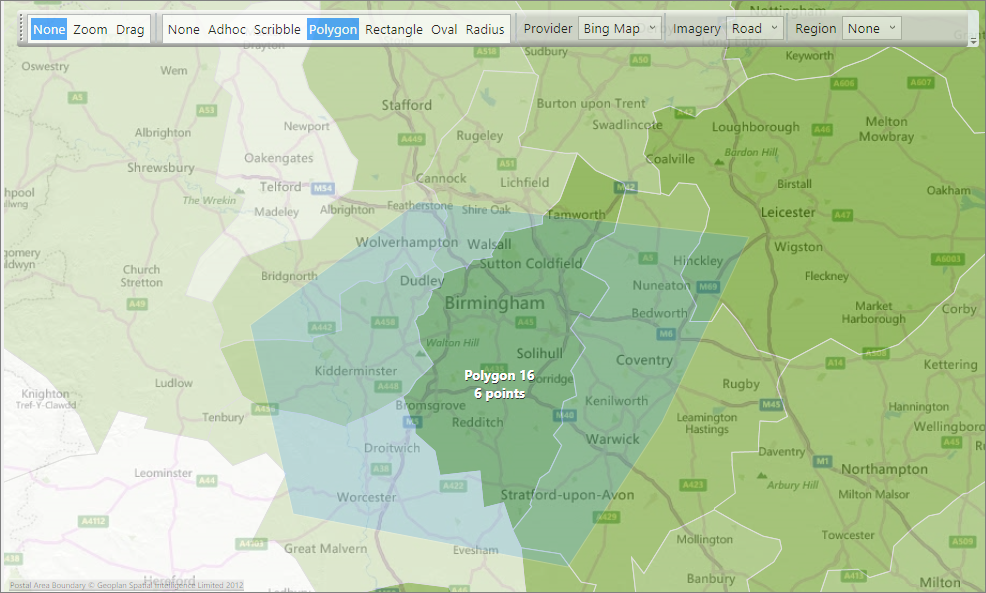The height and width of the screenshot is (593, 986).
Task: Click the Stafford town label
Action: [x=407, y=105]
